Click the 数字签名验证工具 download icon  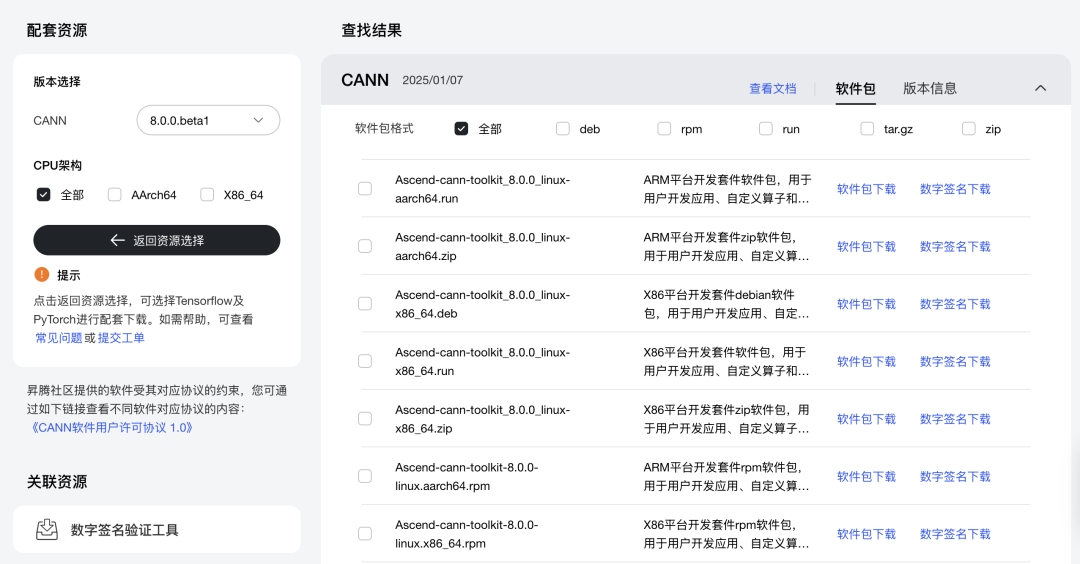(x=47, y=530)
